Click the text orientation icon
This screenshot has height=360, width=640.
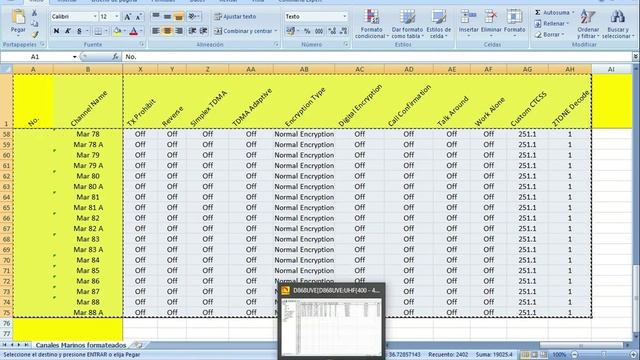193,16
